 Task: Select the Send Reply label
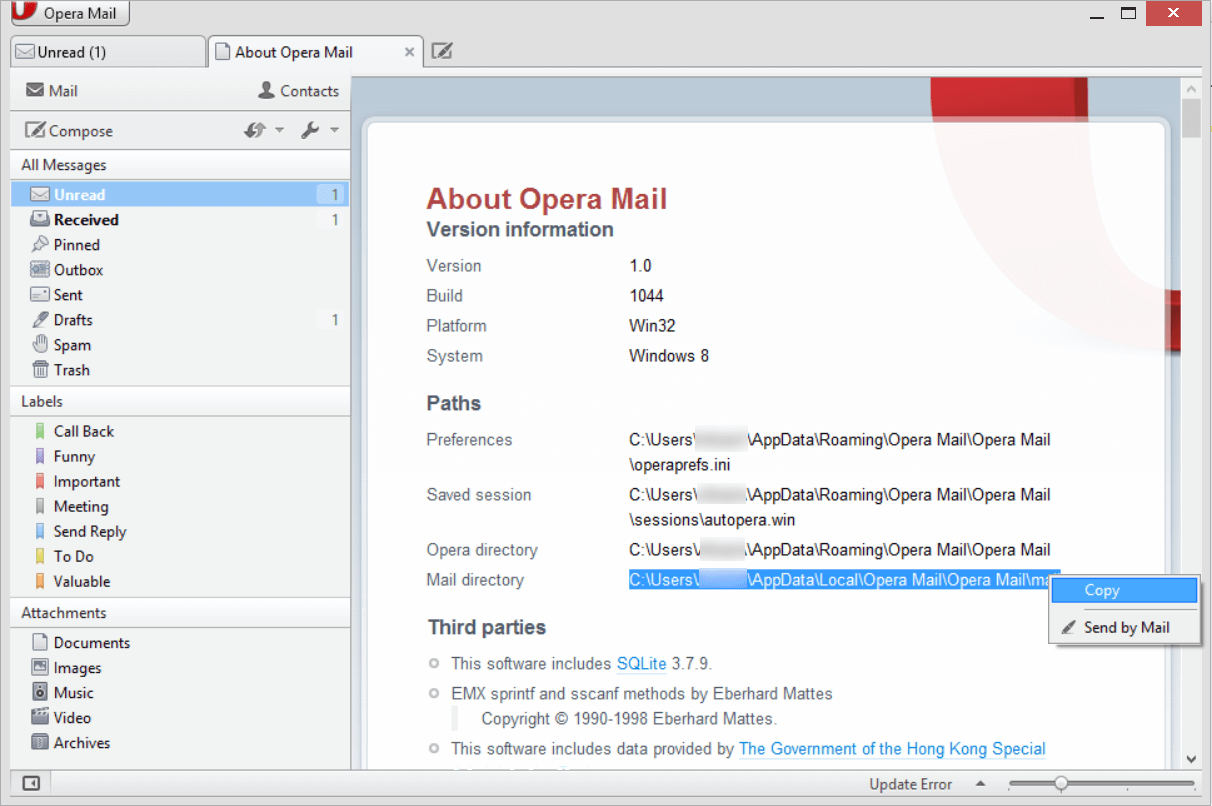point(180,531)
